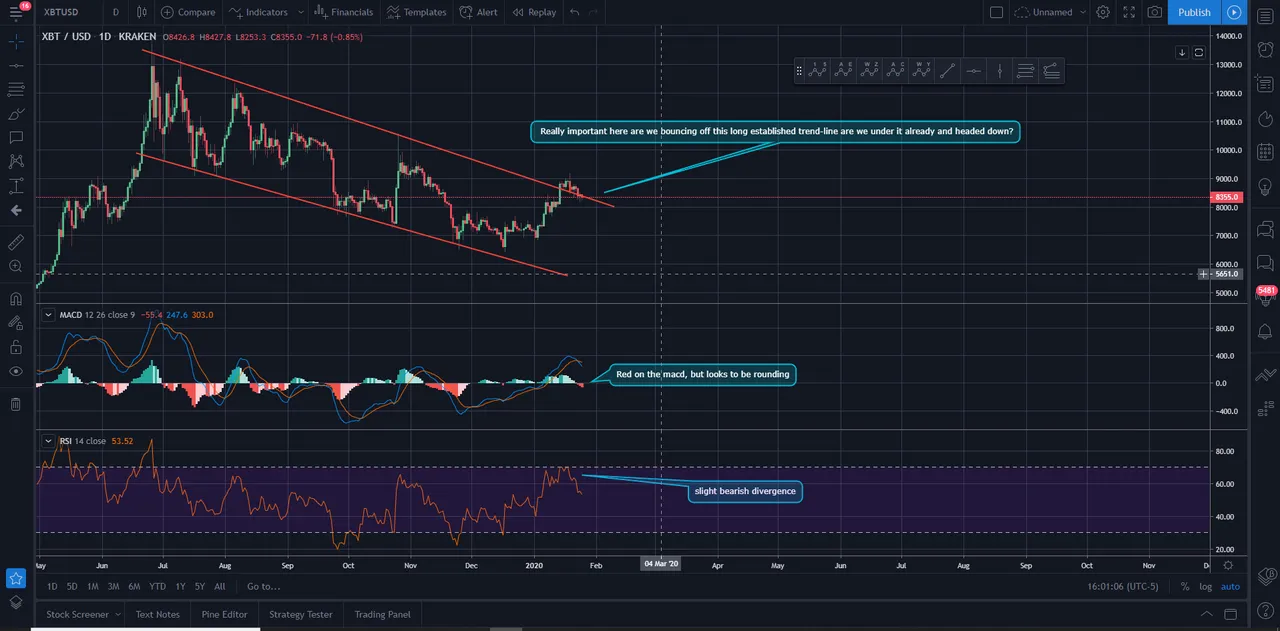Pick the vertical line from favorites toolbar
This screenshot has width=1280, height=631.
[x=999, y=70]
